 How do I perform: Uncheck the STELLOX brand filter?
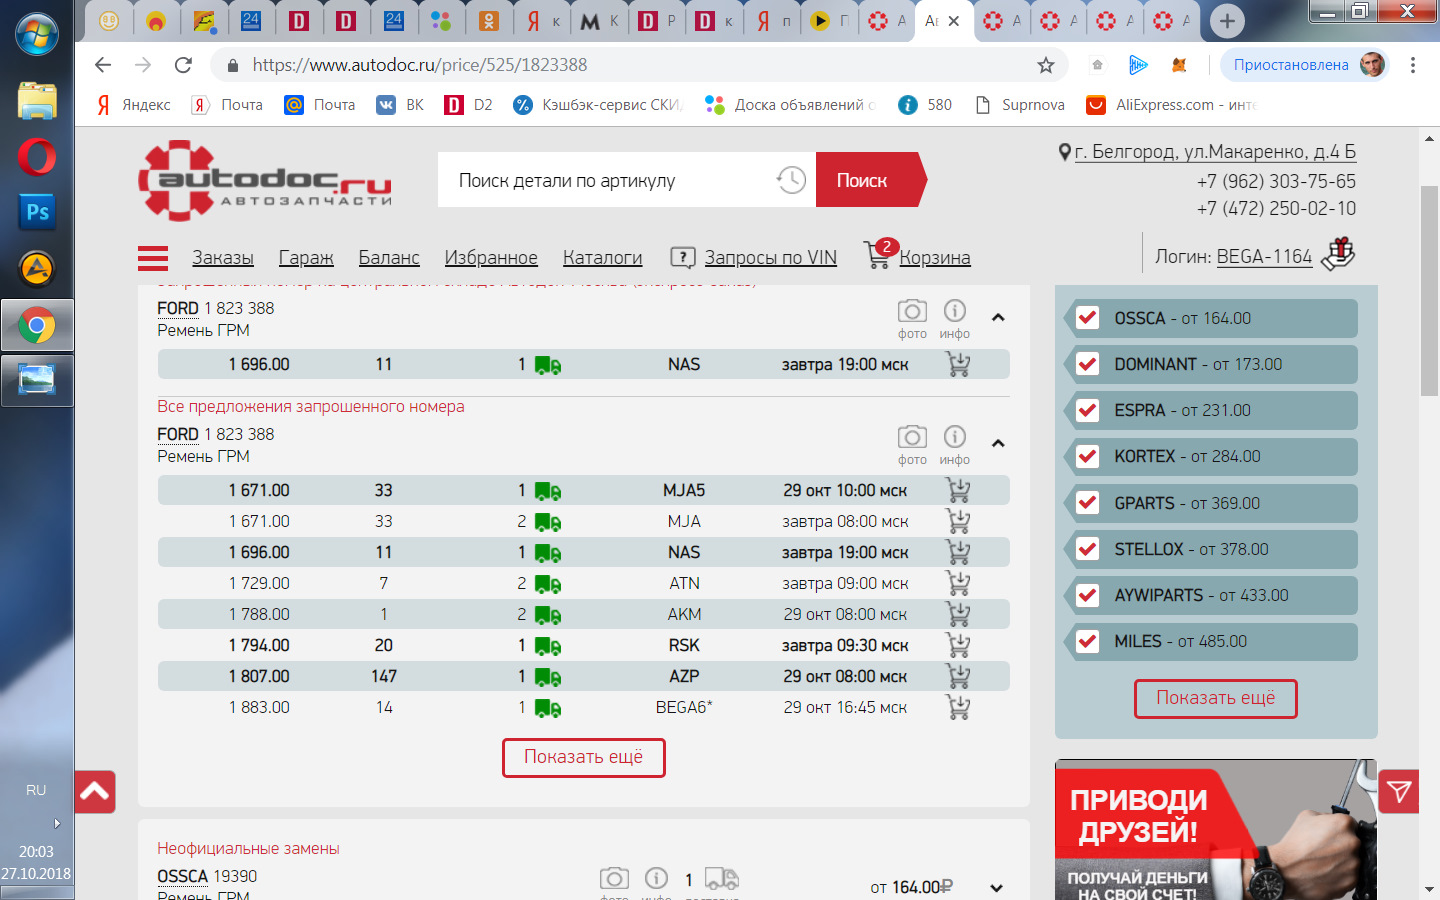[x=1088, y=549]
